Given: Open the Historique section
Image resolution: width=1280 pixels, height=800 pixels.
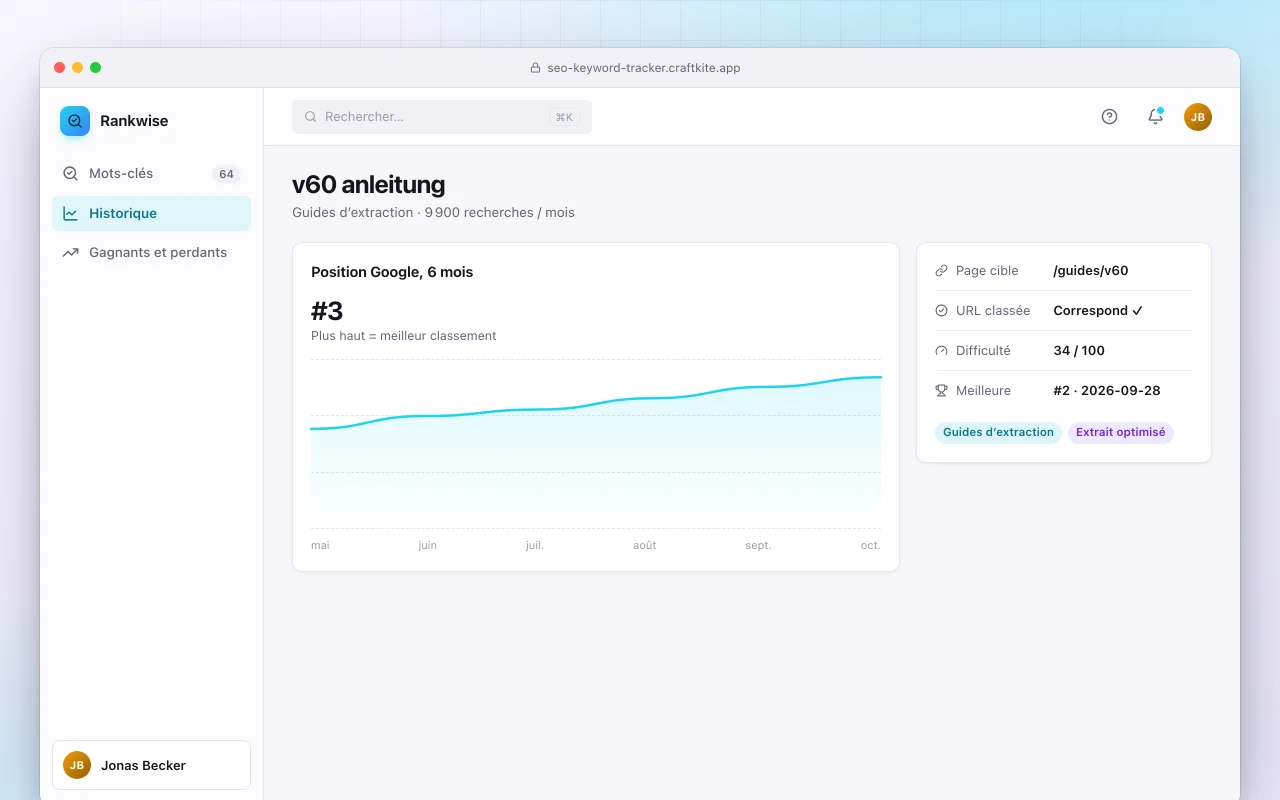Looking at the screenshot, I should pyautogui.click(x=151, y=213).
